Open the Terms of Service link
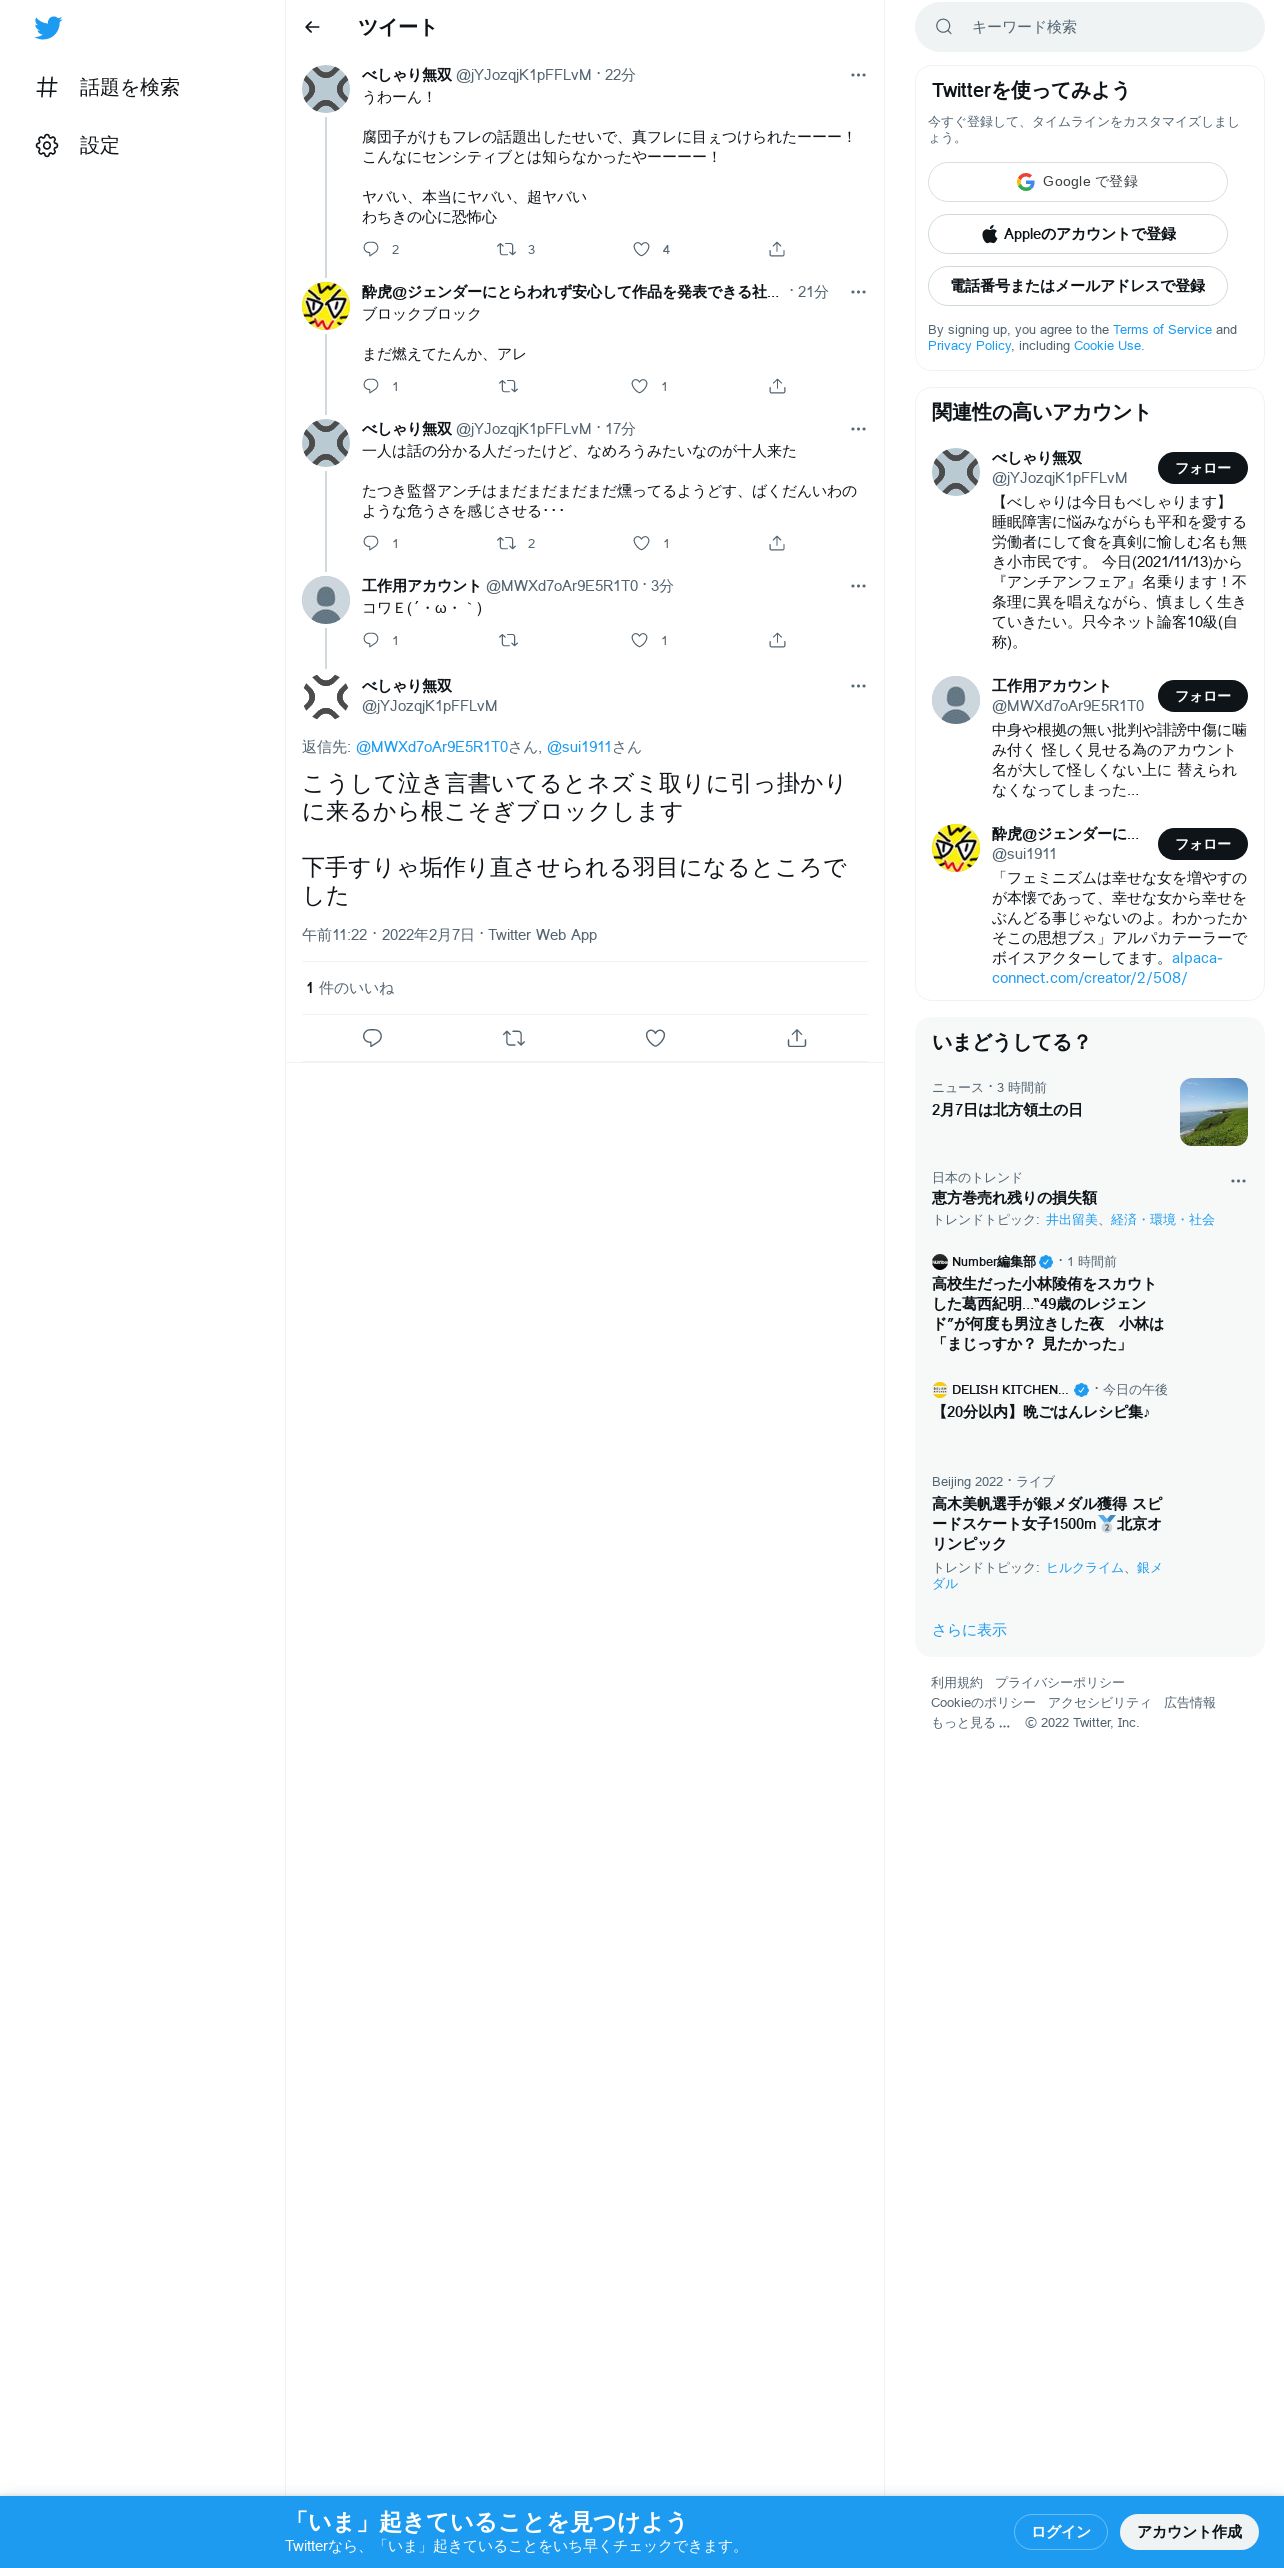This screenshot has height=2568, width=1284. (1162, 329)
